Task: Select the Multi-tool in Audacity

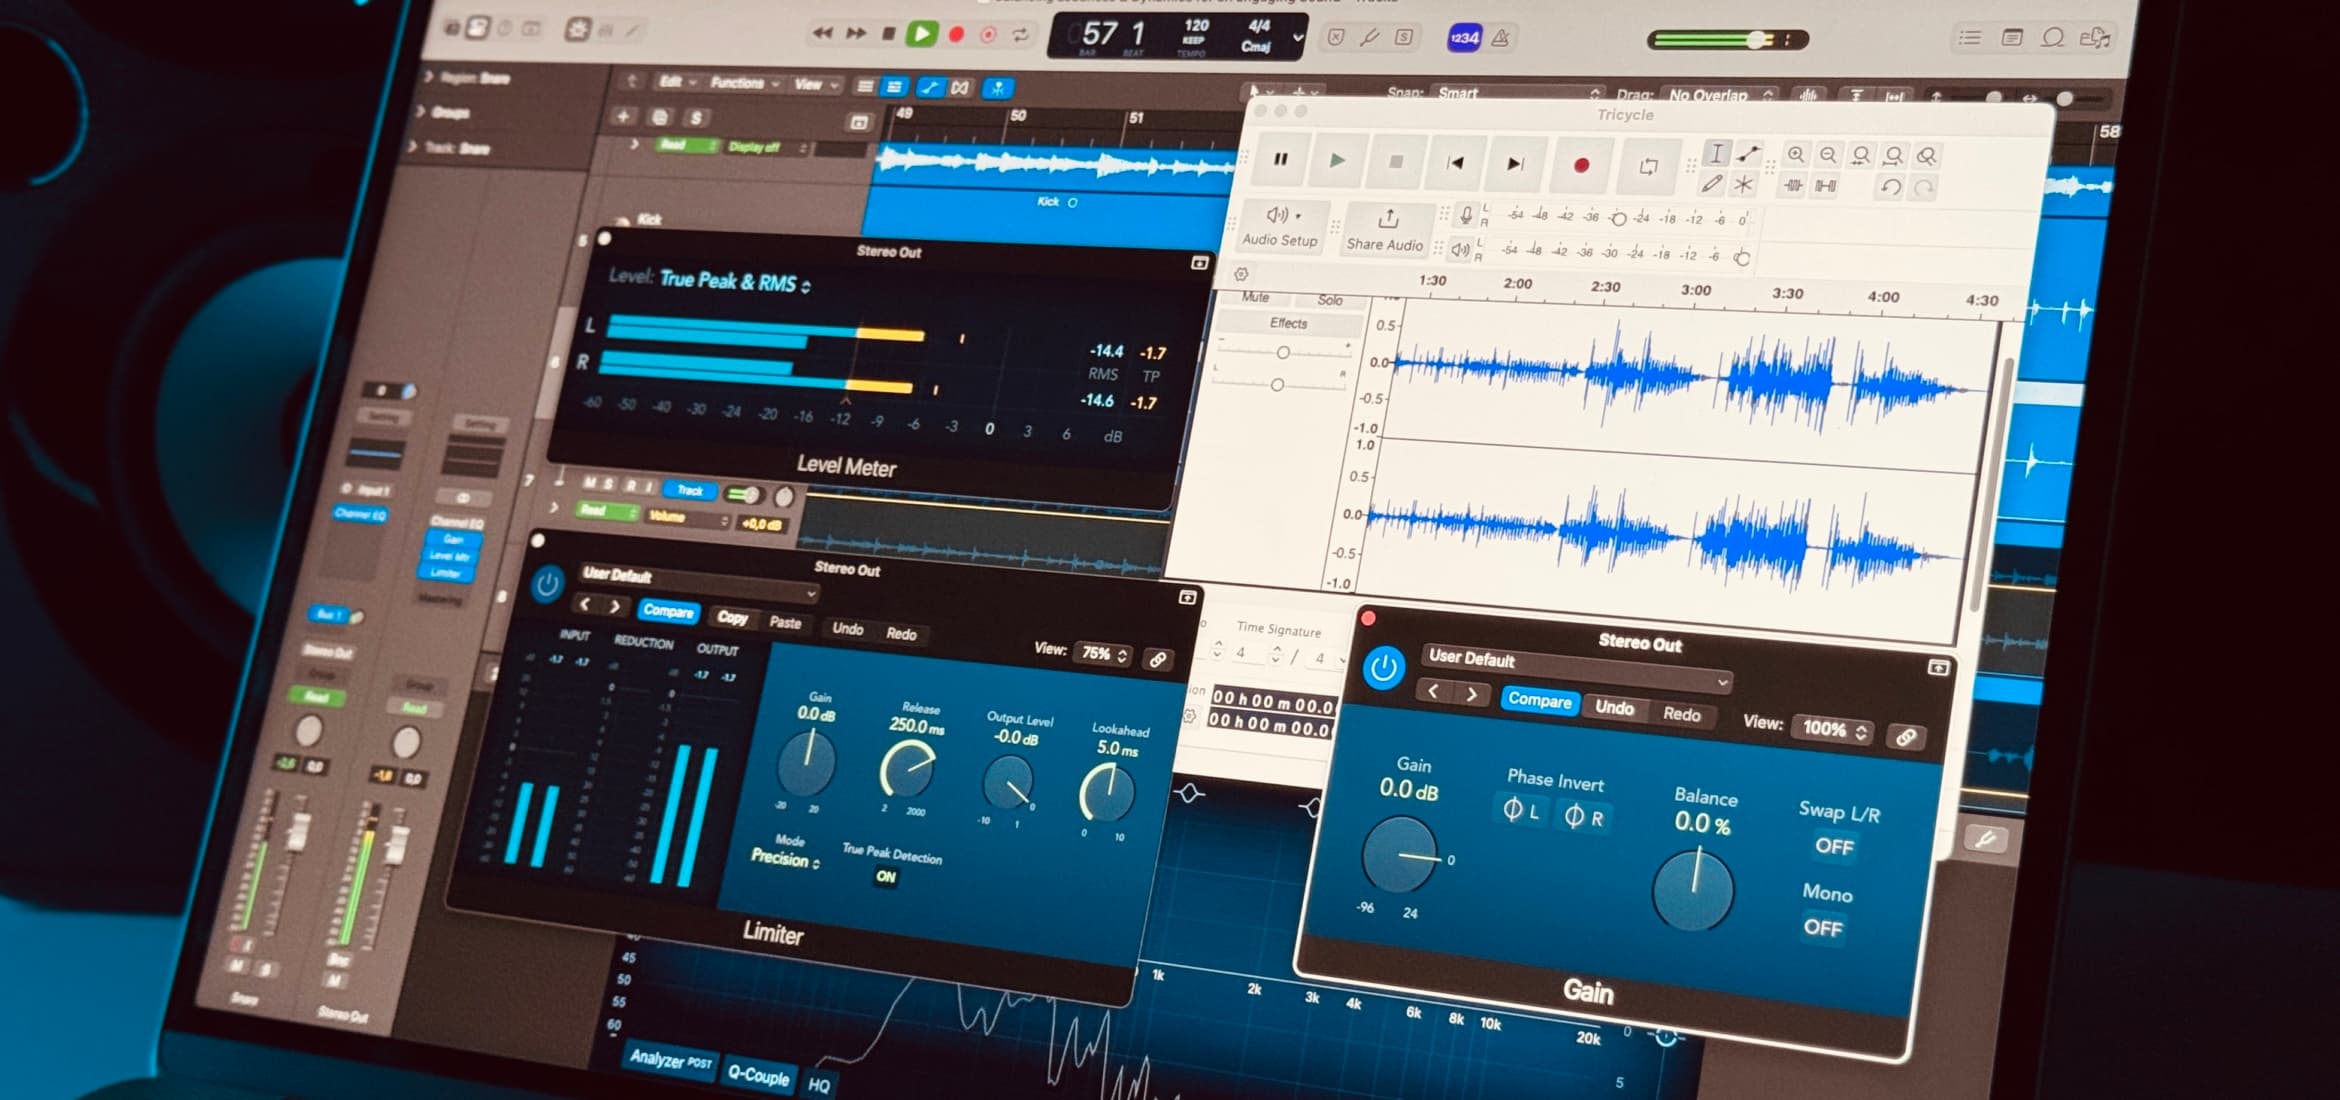Action: pos(1745,185)
